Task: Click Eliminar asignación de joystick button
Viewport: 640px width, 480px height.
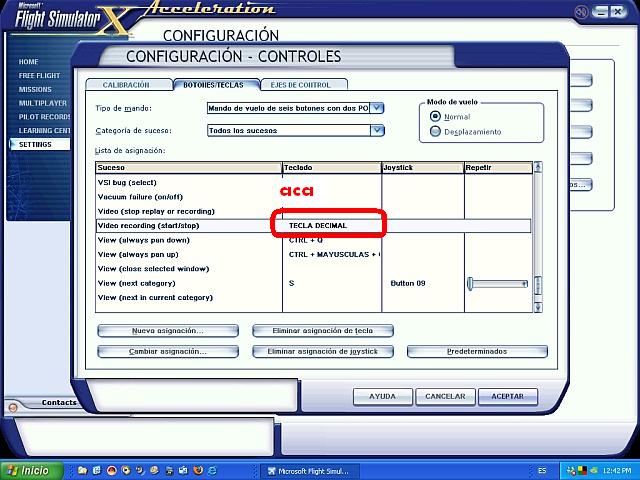Action: point(323,351)
